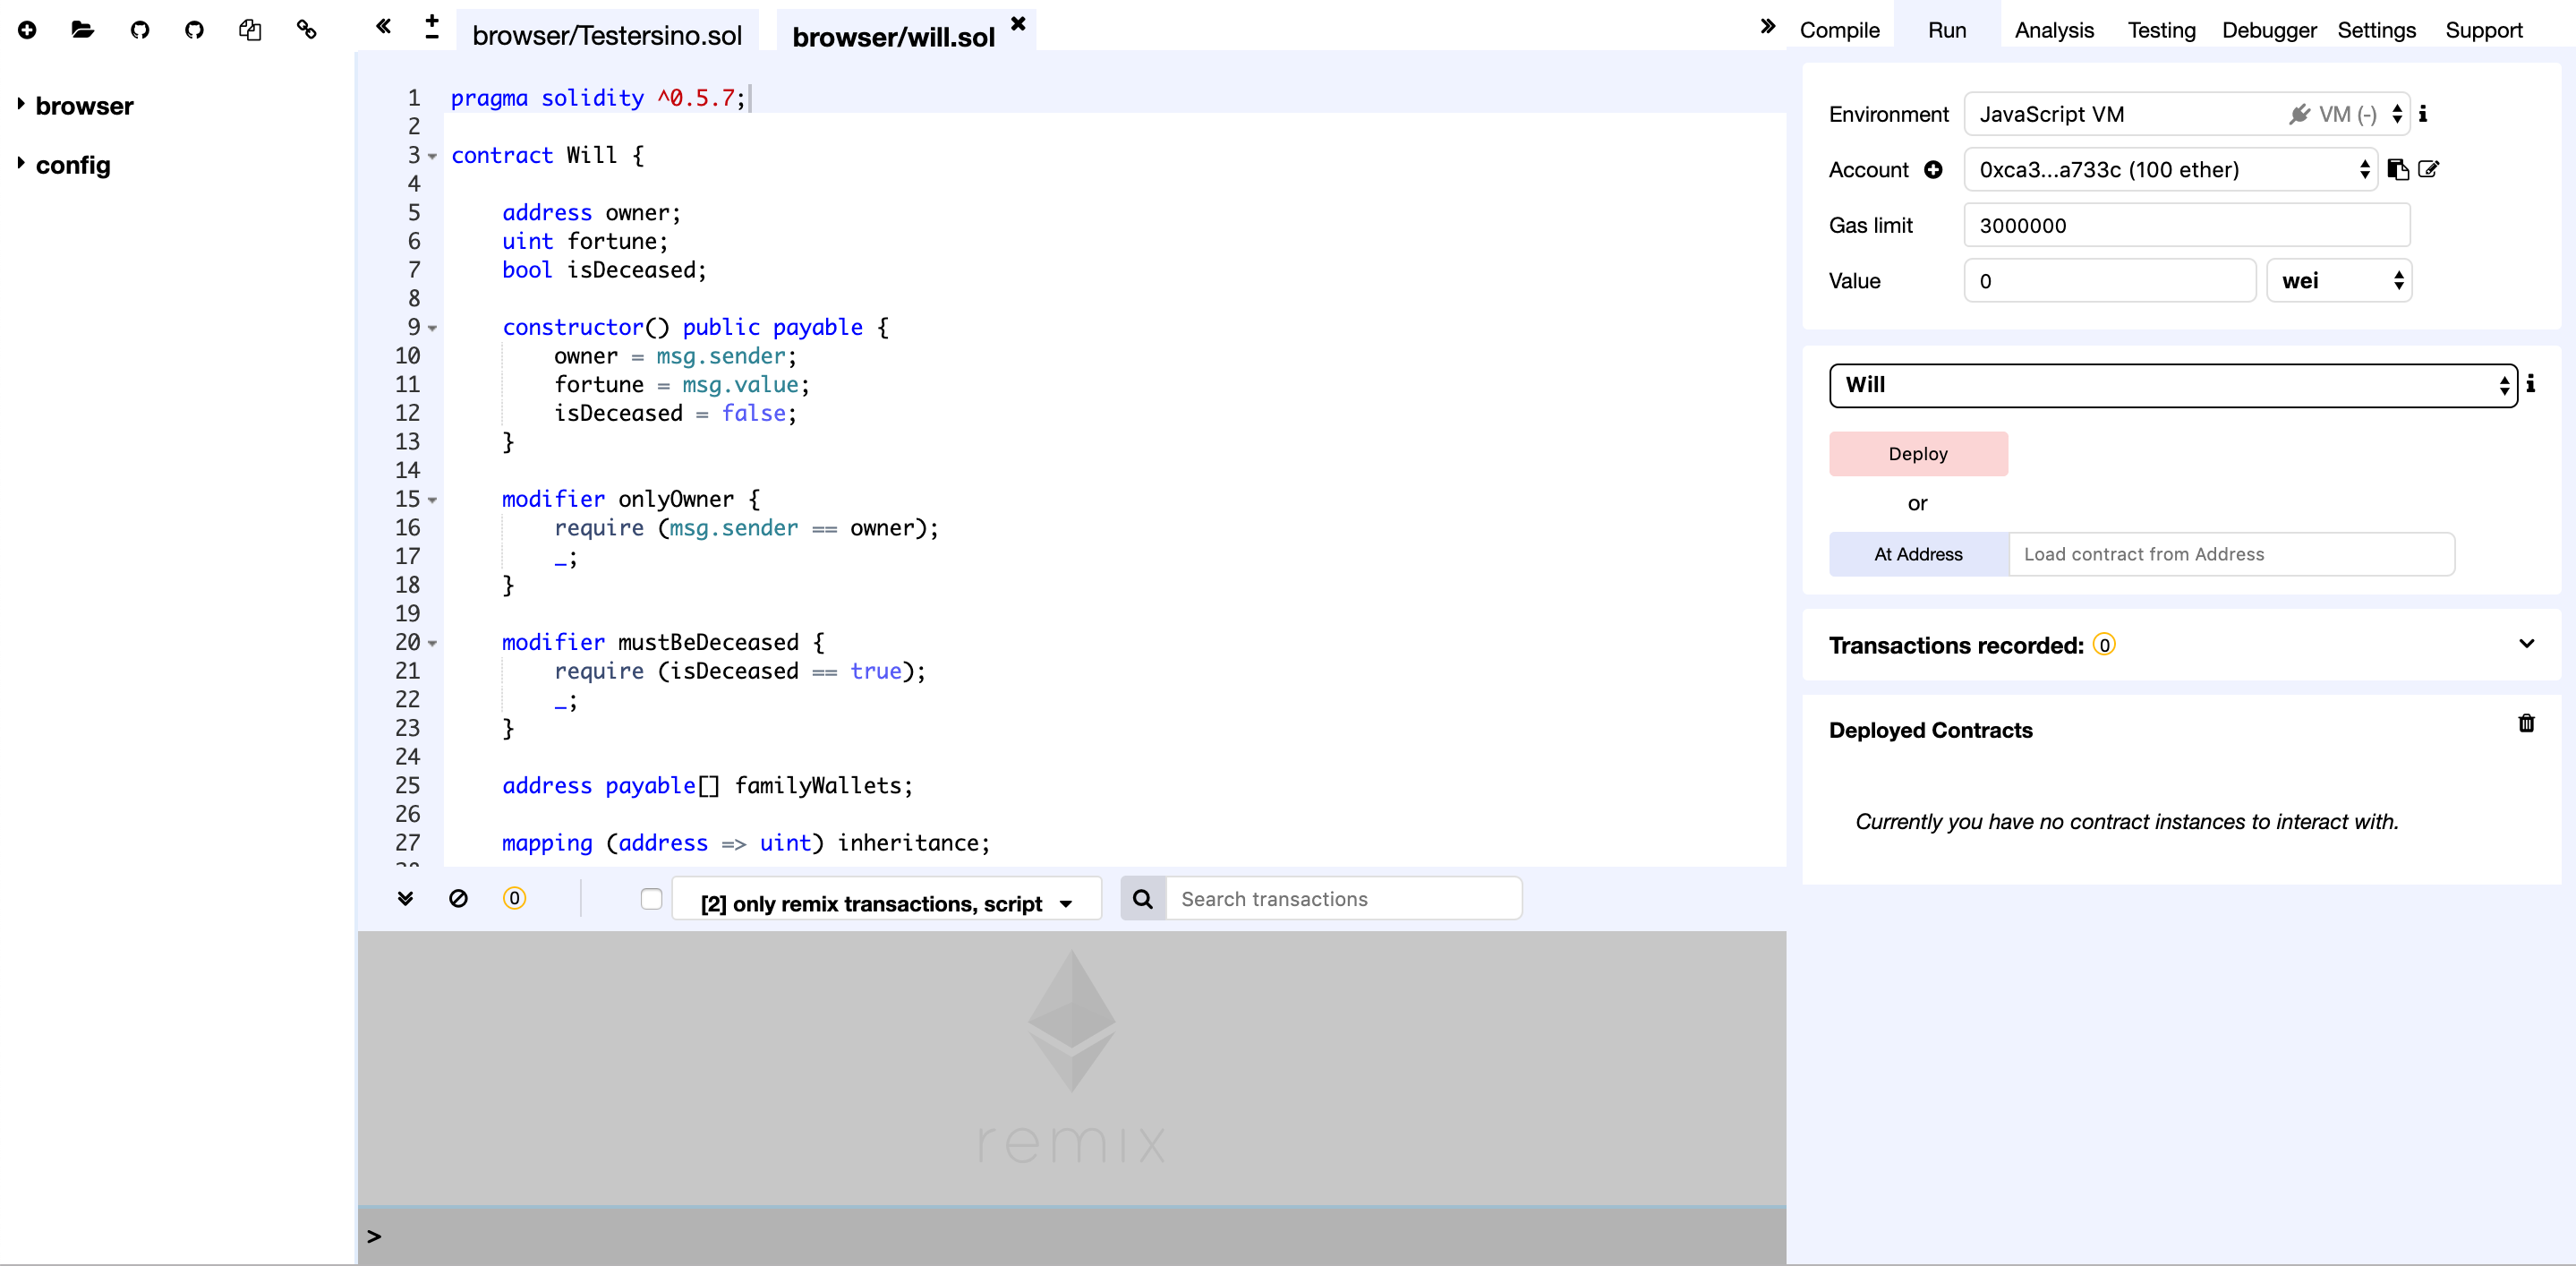2576x1266 pixels.
Task: Switch to the Settings tab
Action: 2376,30
